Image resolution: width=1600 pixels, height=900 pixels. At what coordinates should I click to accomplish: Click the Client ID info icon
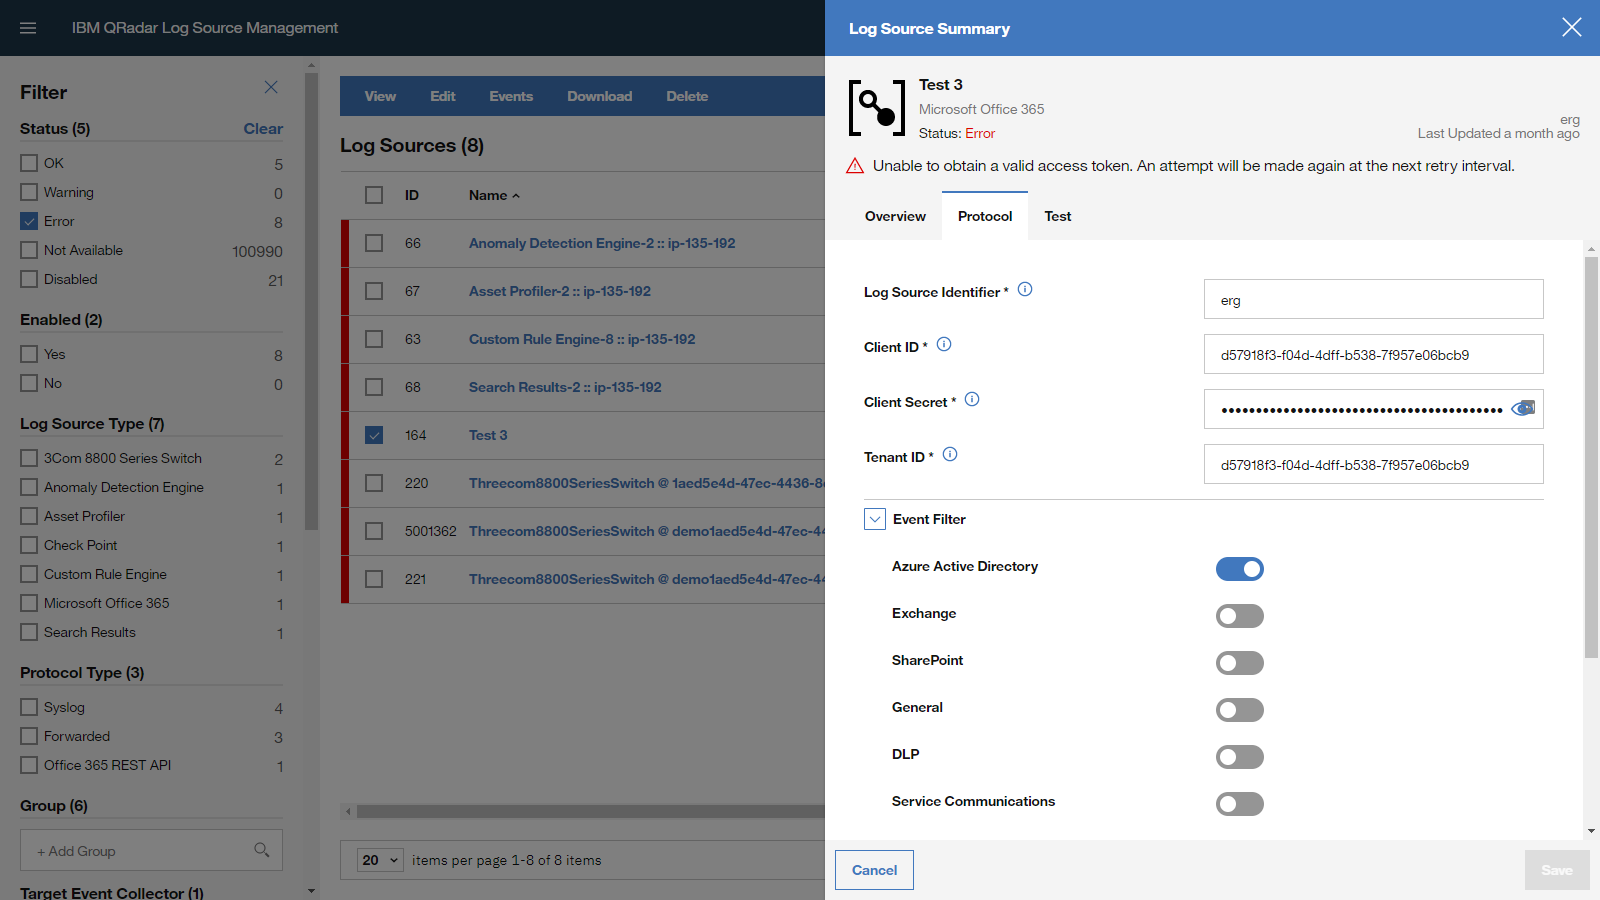(x=944, y=344)
